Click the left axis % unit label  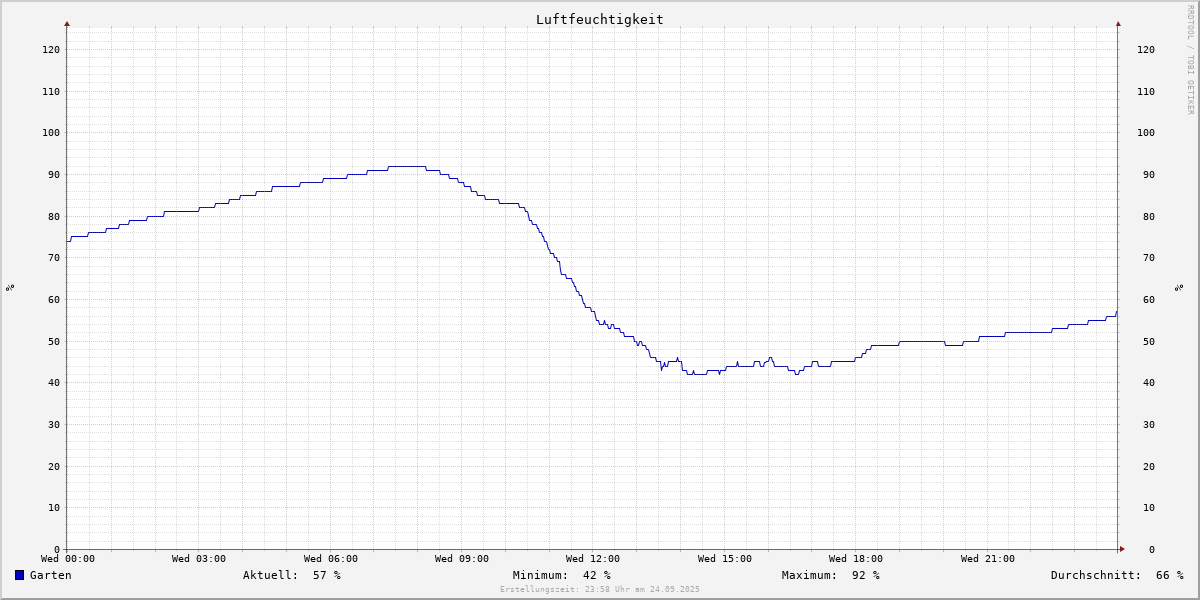pyautogui.click(x=10, y=287)
